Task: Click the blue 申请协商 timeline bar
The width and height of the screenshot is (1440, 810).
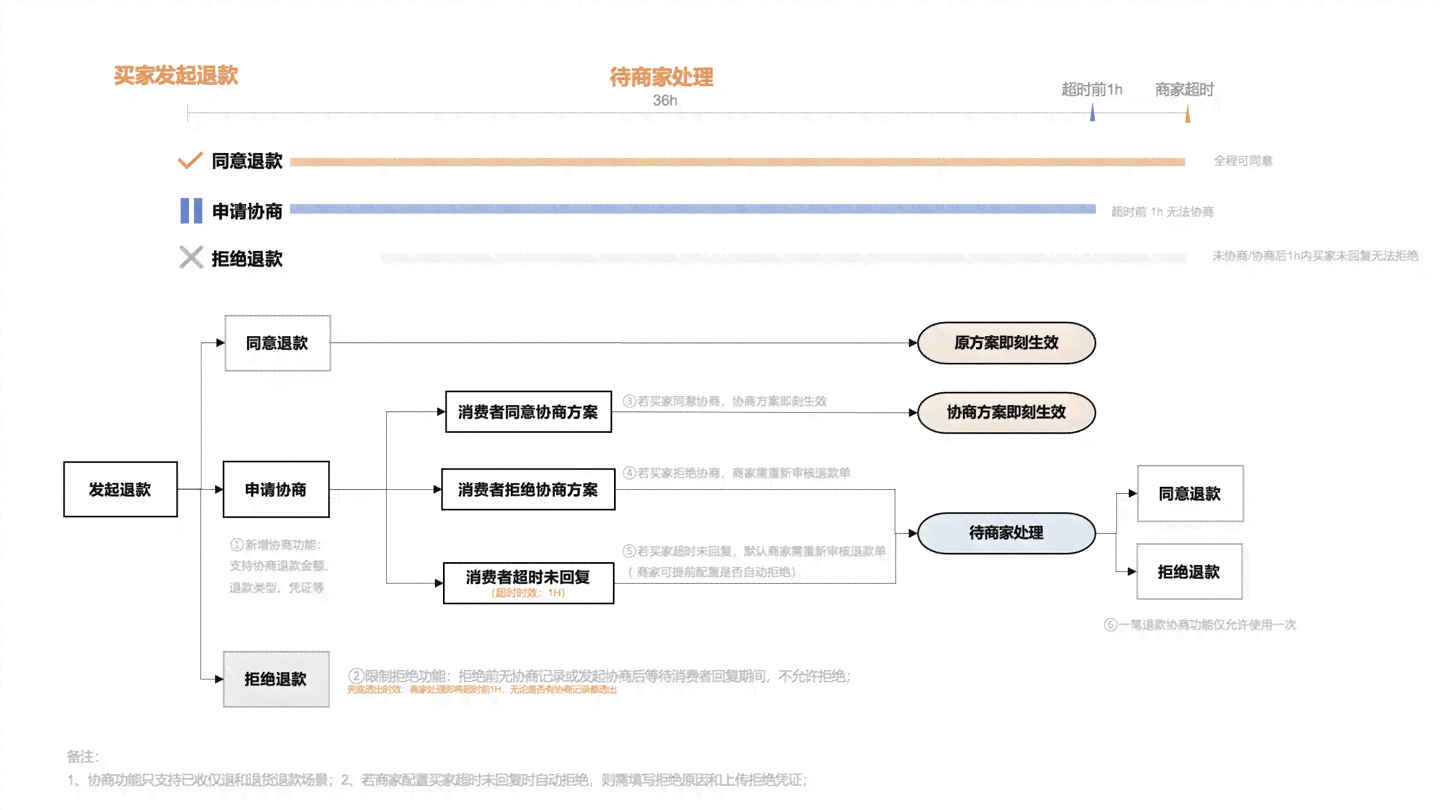Action: click(x=693, y=209)
